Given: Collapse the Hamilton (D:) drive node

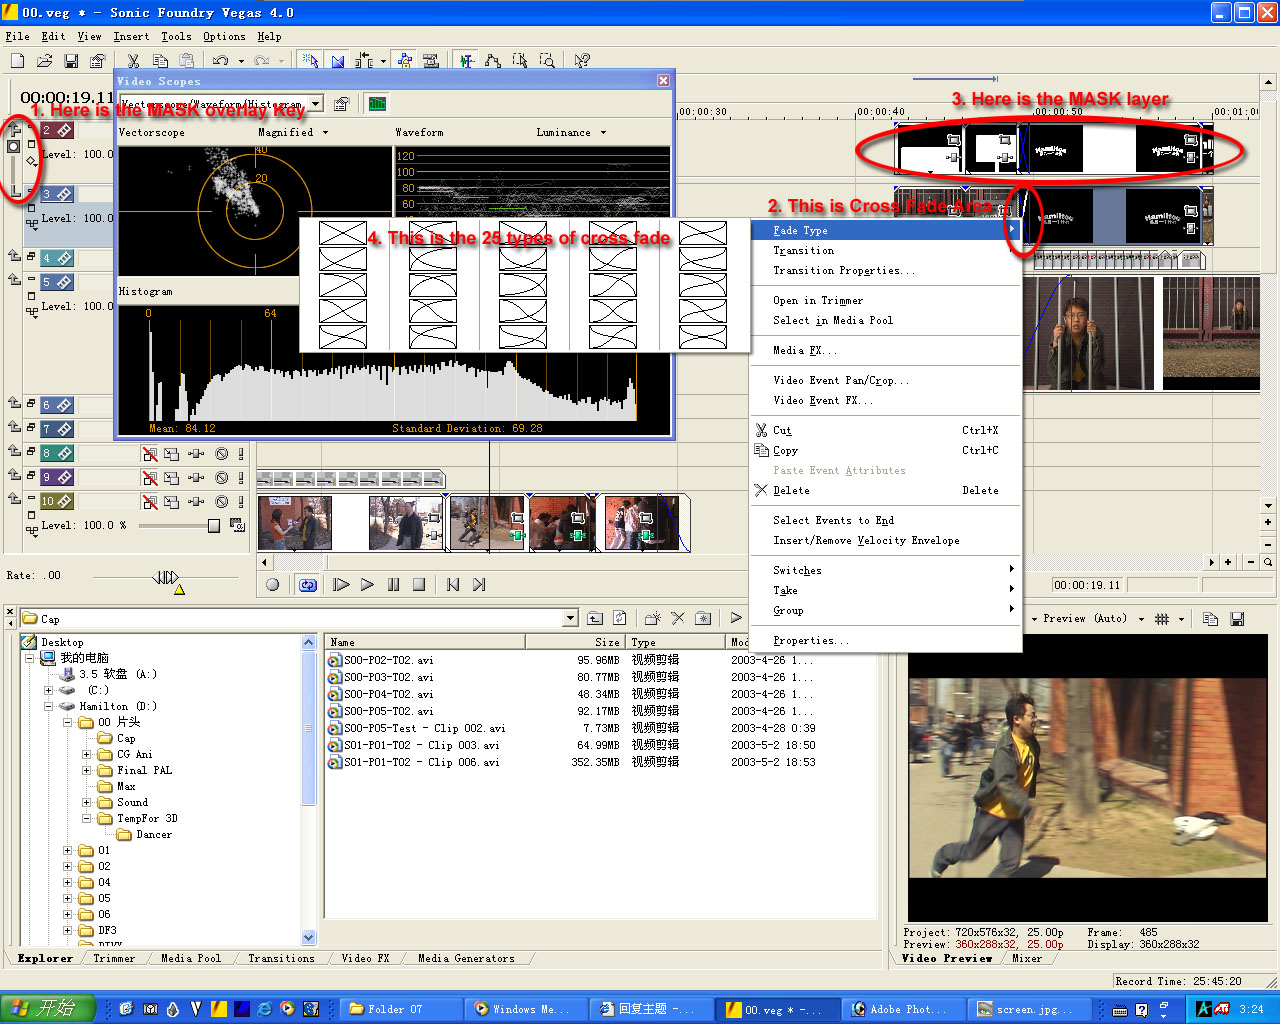Looking at the screenshot, I should (48, 706).
